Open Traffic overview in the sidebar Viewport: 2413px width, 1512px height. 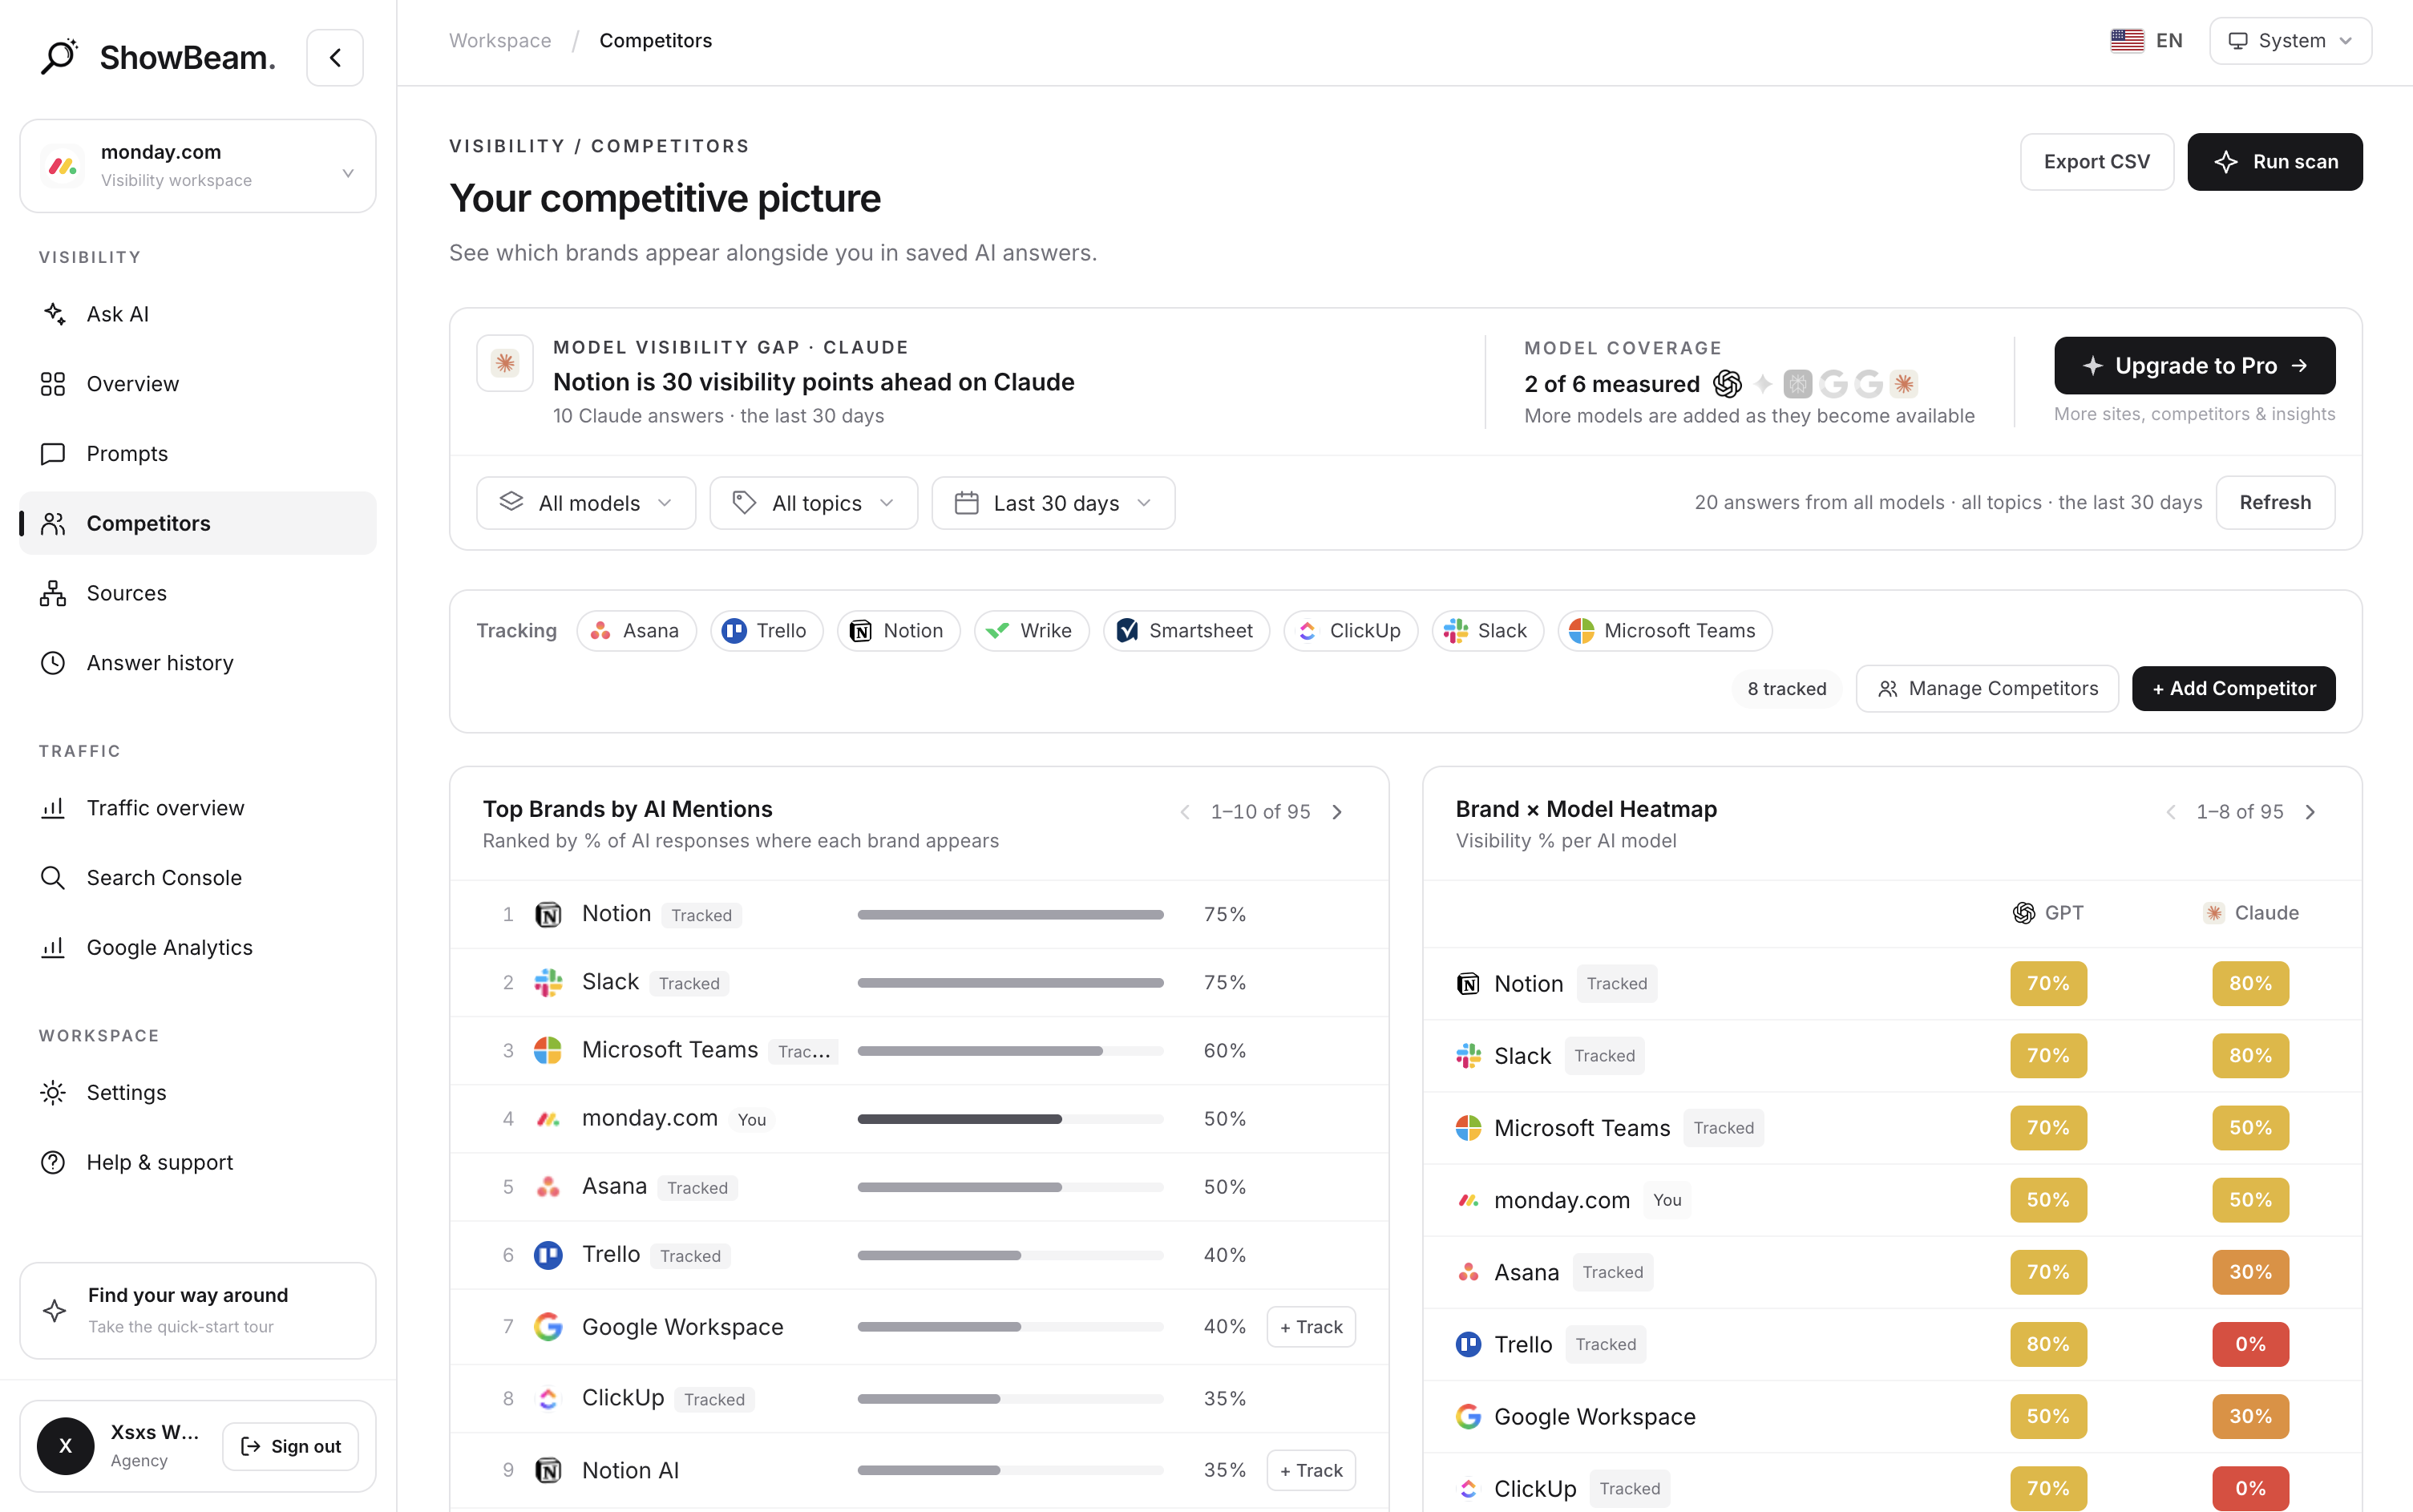198,808
